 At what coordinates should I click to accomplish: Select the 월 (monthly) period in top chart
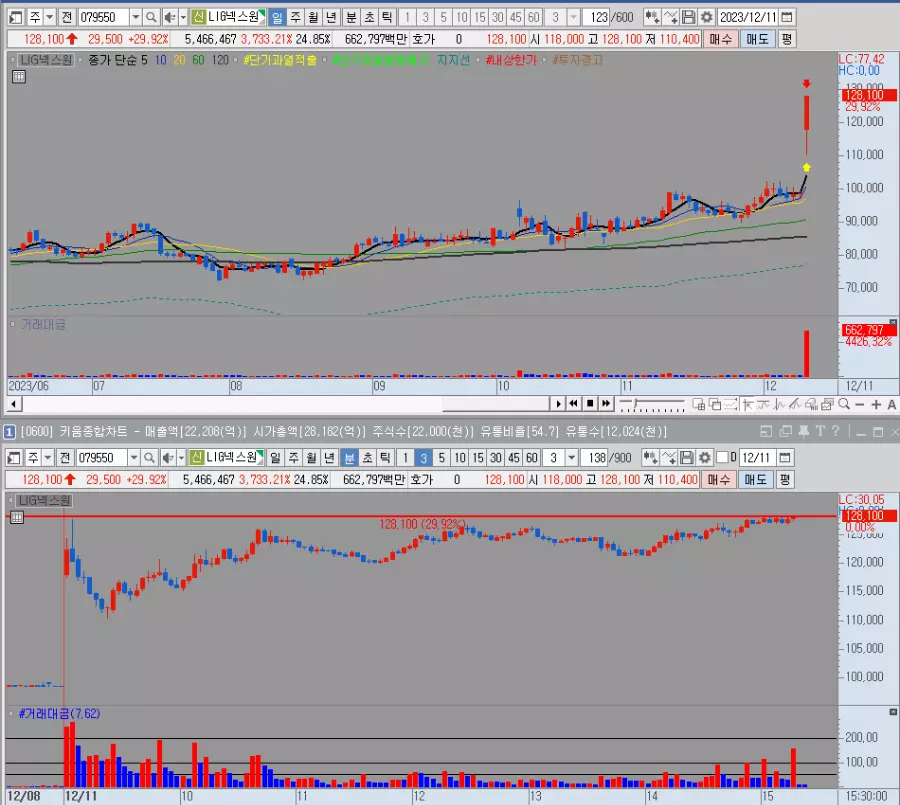(313, 17)
